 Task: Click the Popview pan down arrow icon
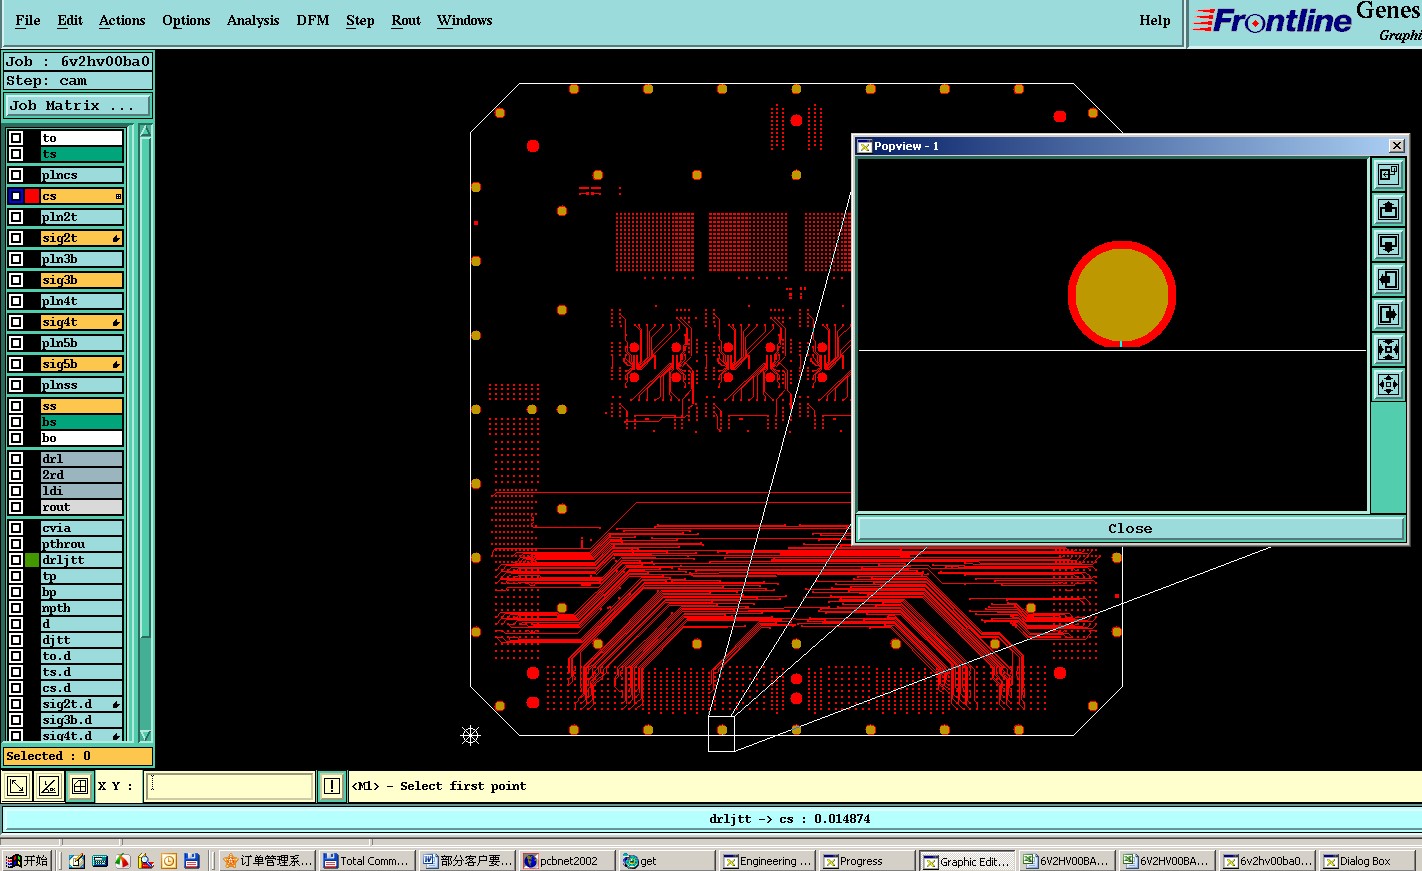pos(1388,245)
